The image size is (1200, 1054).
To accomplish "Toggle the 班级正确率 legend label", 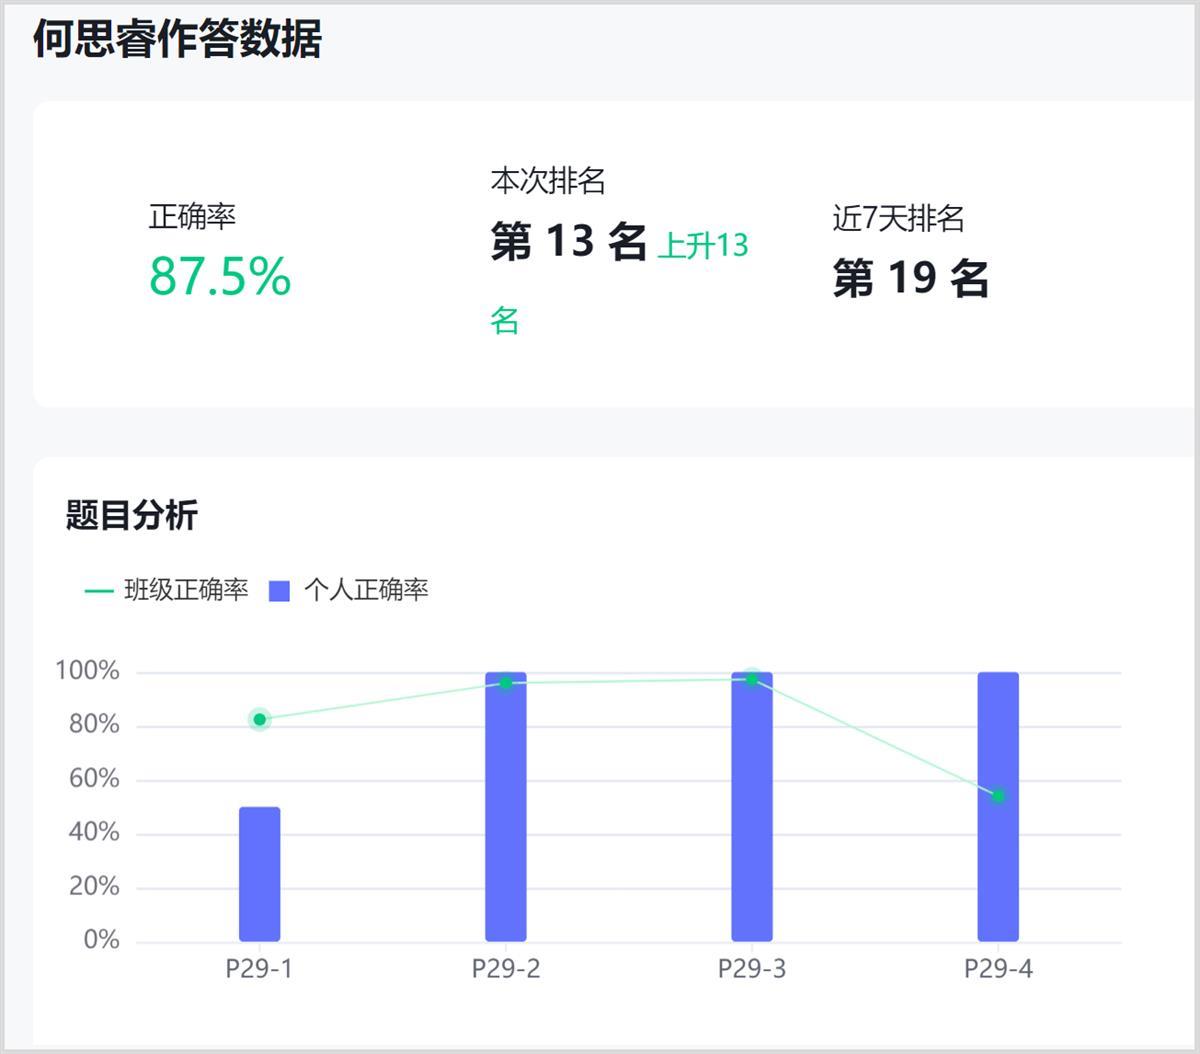I will point(186,590).
